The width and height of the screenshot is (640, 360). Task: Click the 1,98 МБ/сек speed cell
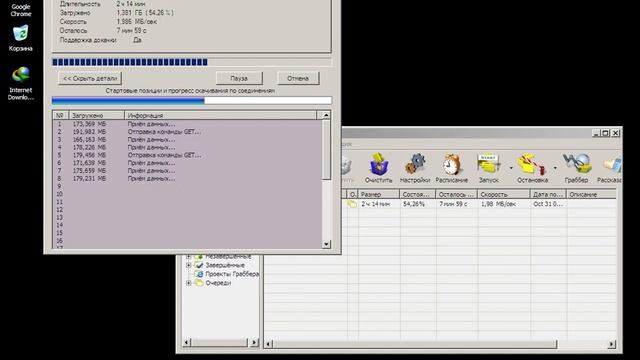(498, 204)
